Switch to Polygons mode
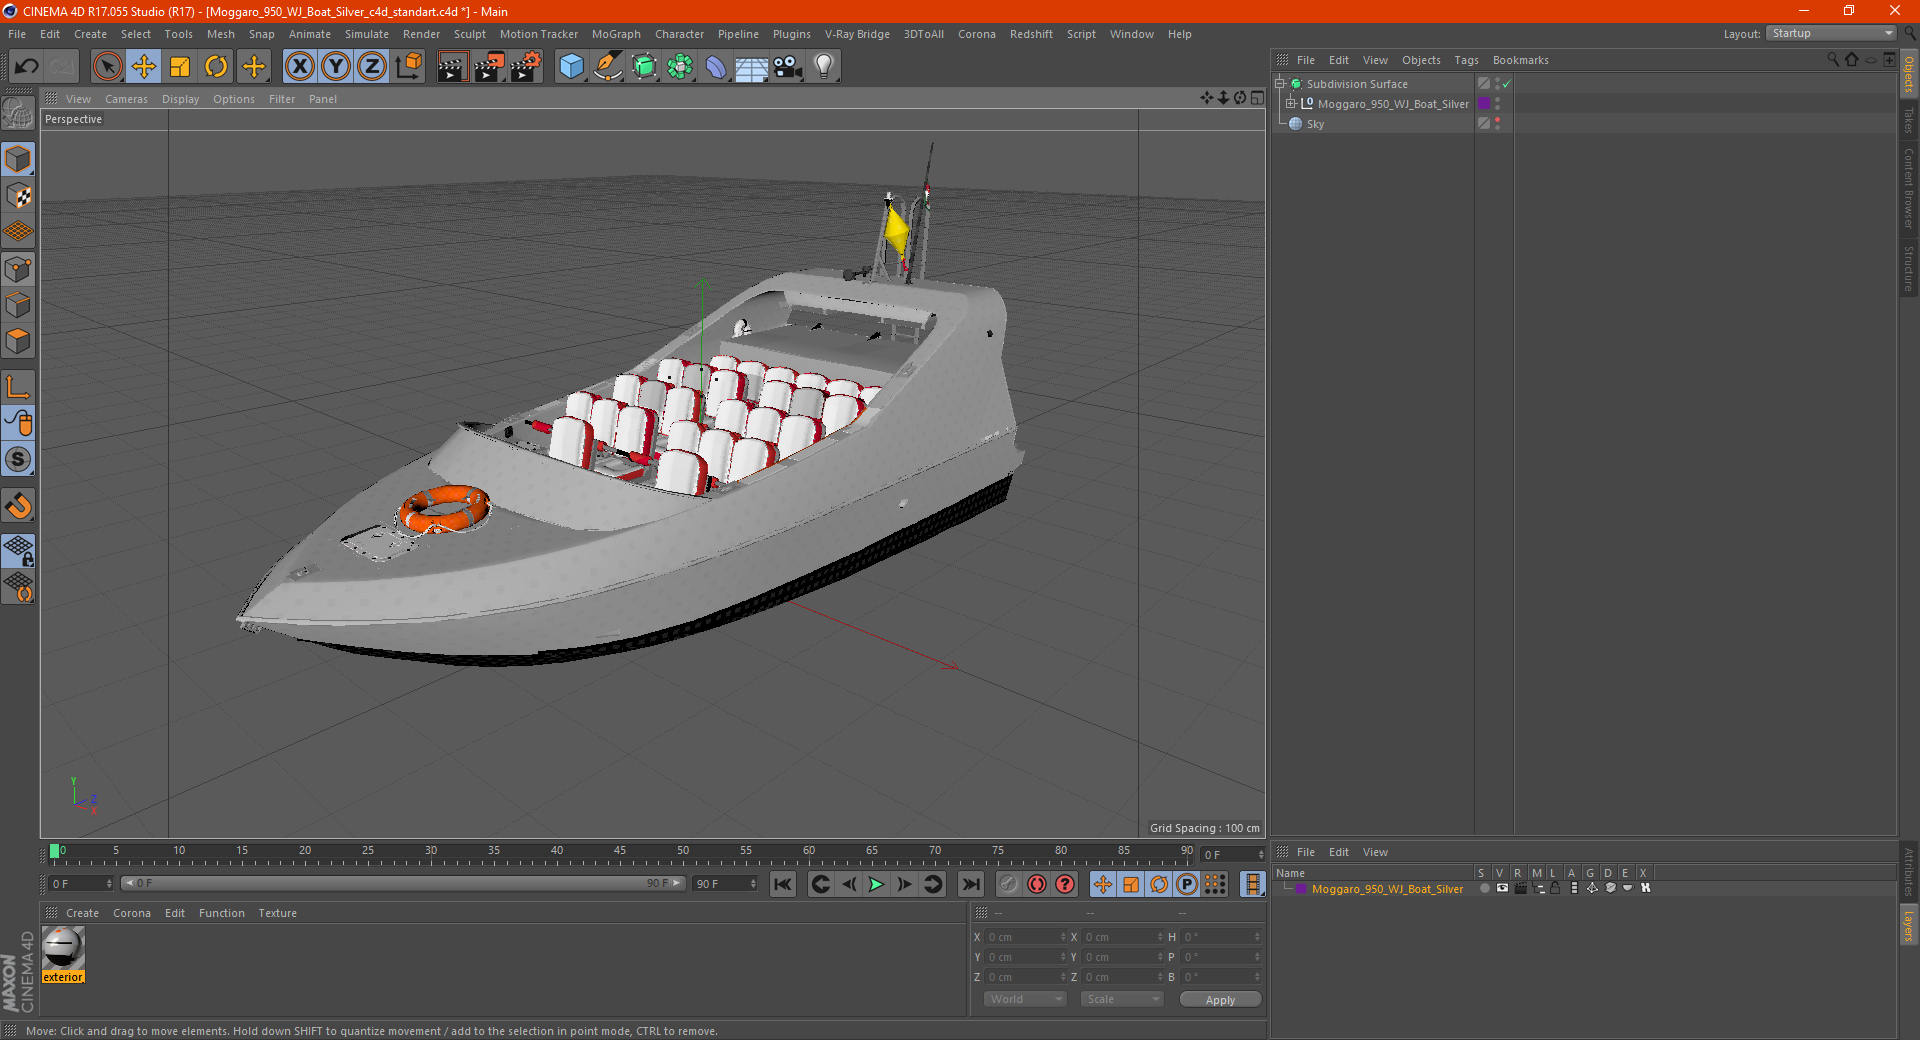Screen dimensions: 1920x1040 pyautogui.click(x=18, y=341)
